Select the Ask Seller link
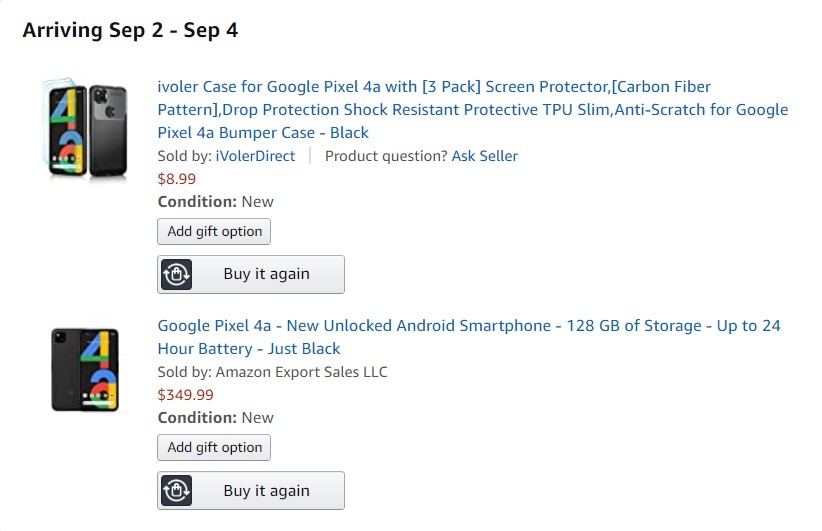 pyautogui.click(x=484, y=156)
